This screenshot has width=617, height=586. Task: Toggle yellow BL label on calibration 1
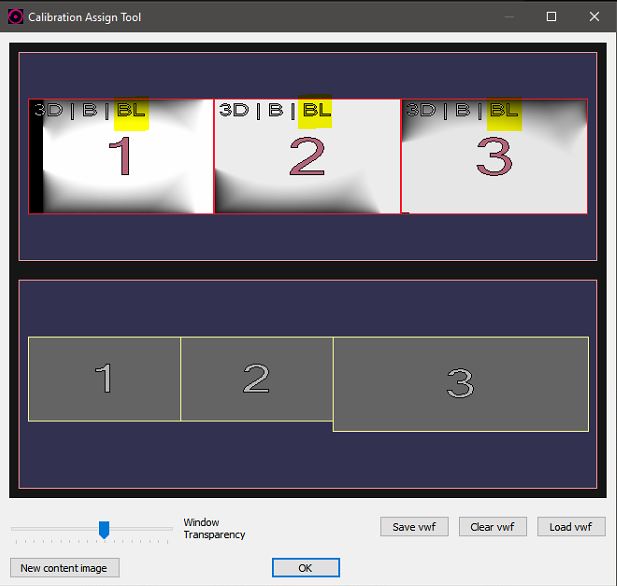tap(131, 111)
